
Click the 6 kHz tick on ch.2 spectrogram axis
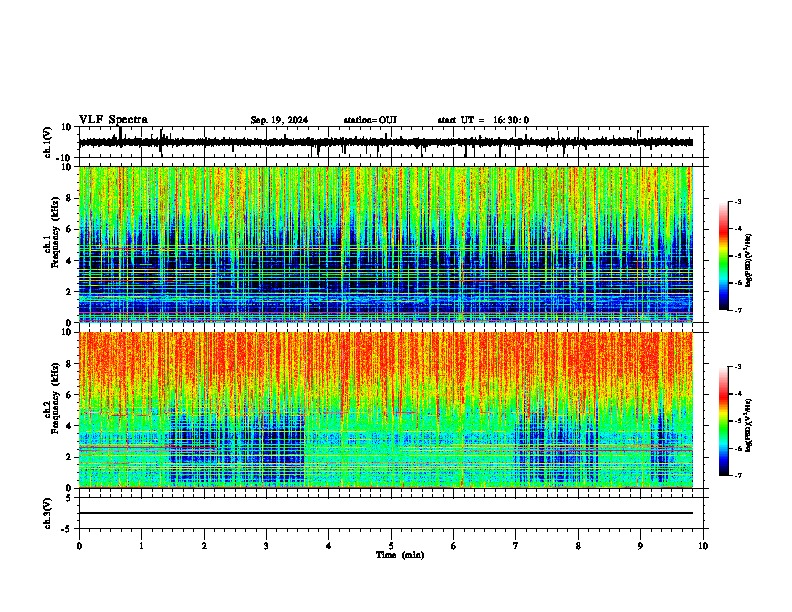tap(70, 395)
